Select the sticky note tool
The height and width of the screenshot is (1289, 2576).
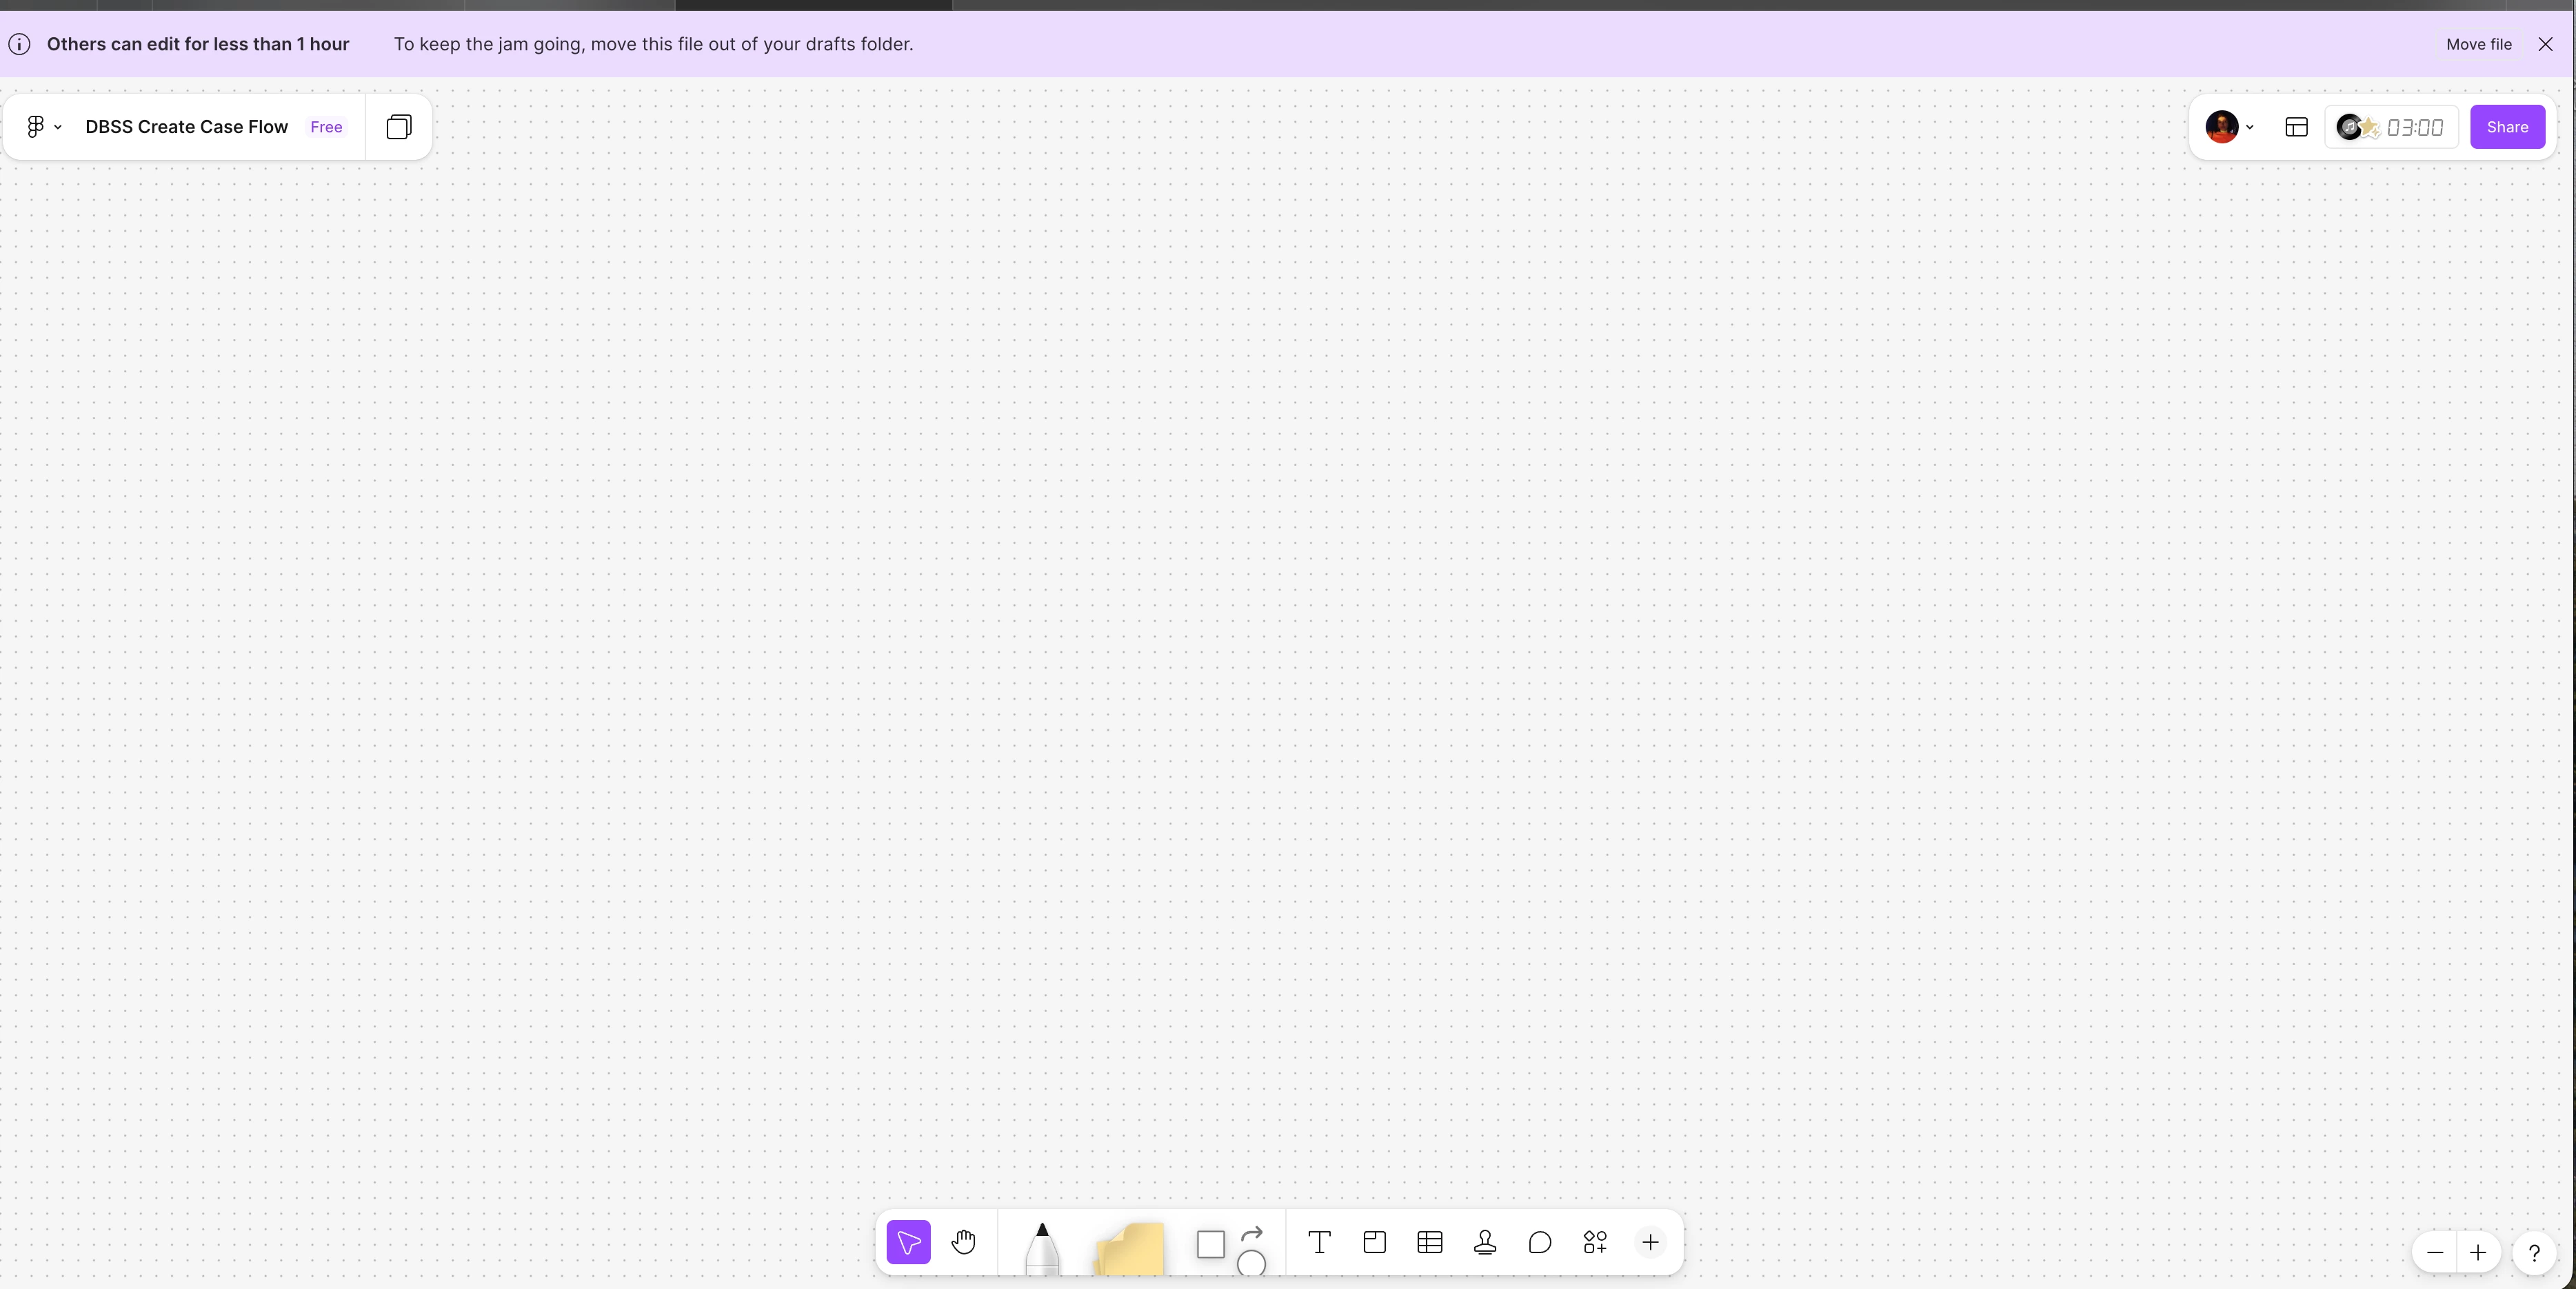tap(1130, 1248)
